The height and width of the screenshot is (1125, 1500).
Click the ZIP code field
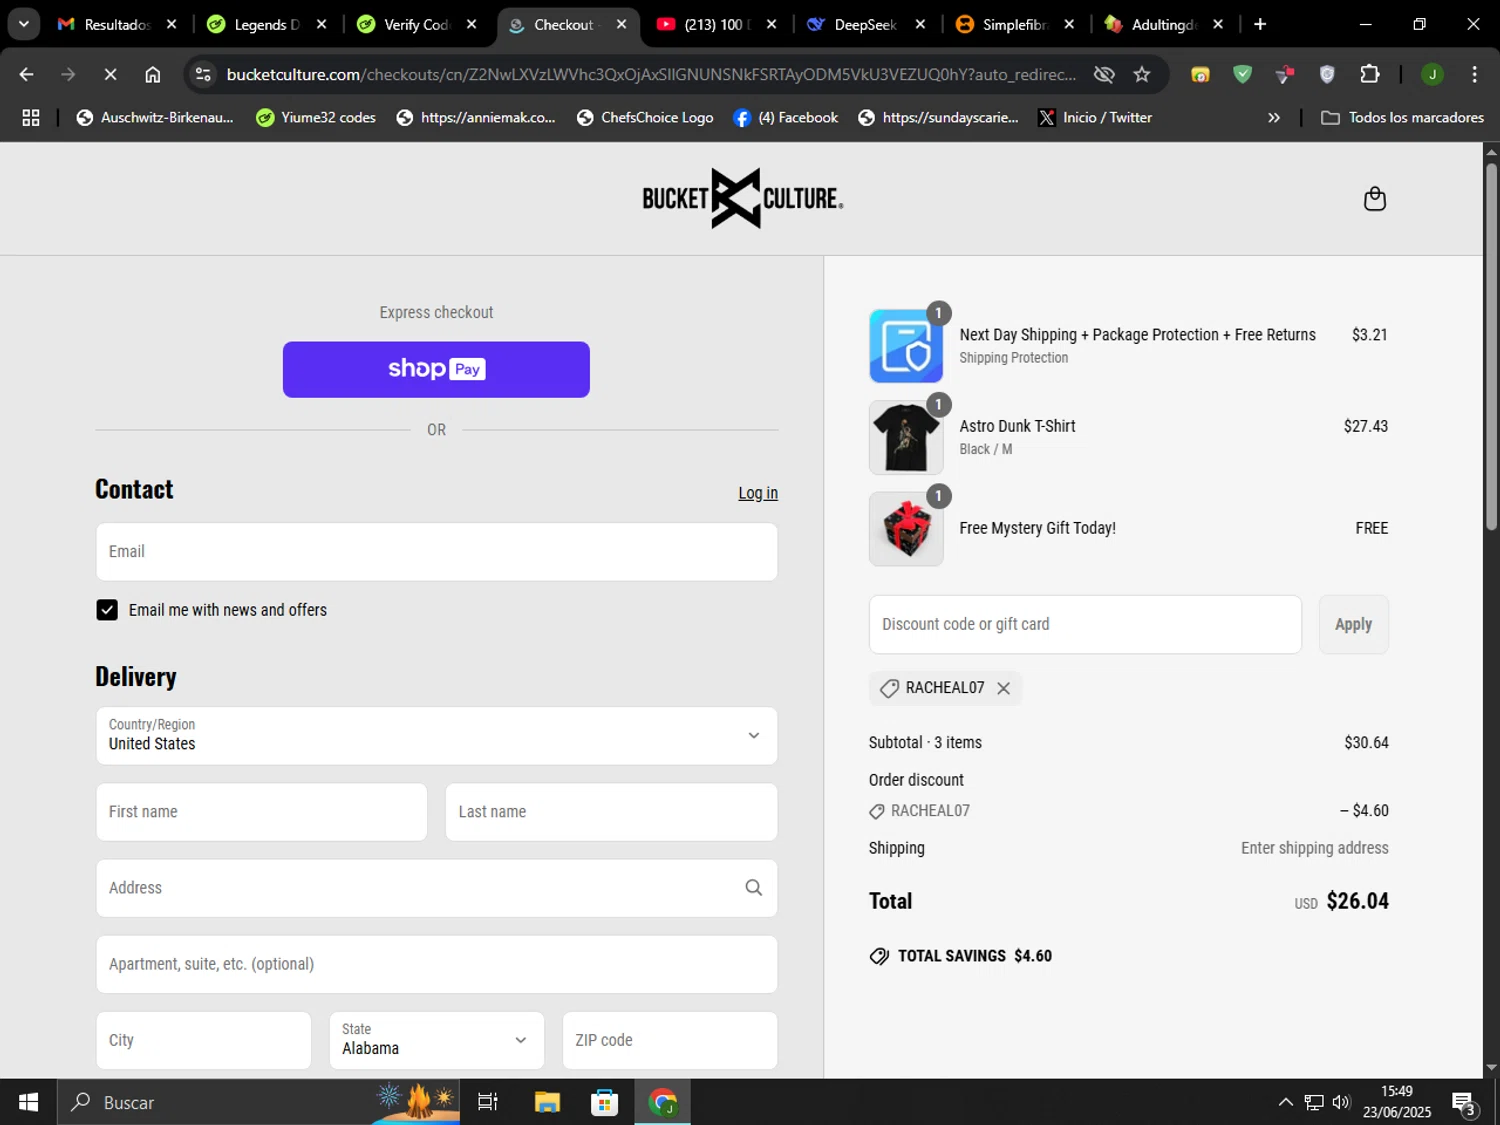pos(670,1040)
